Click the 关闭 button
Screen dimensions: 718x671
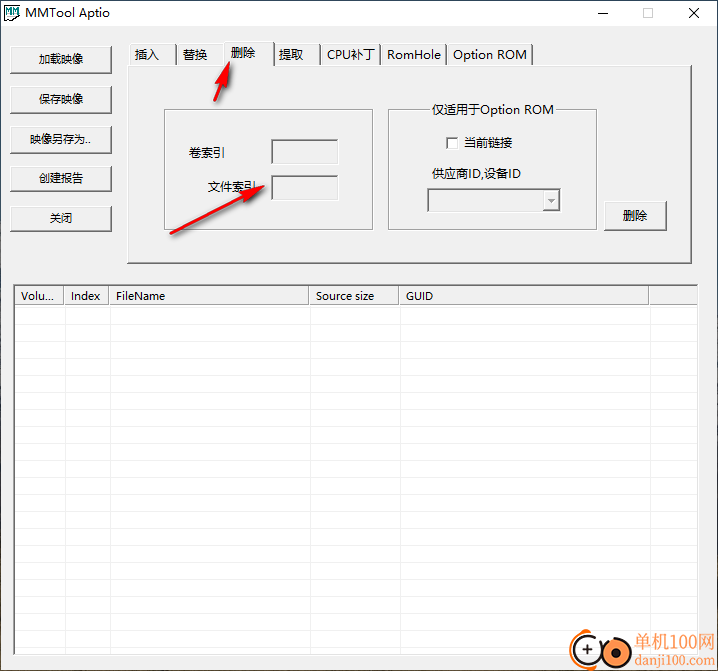61,218
